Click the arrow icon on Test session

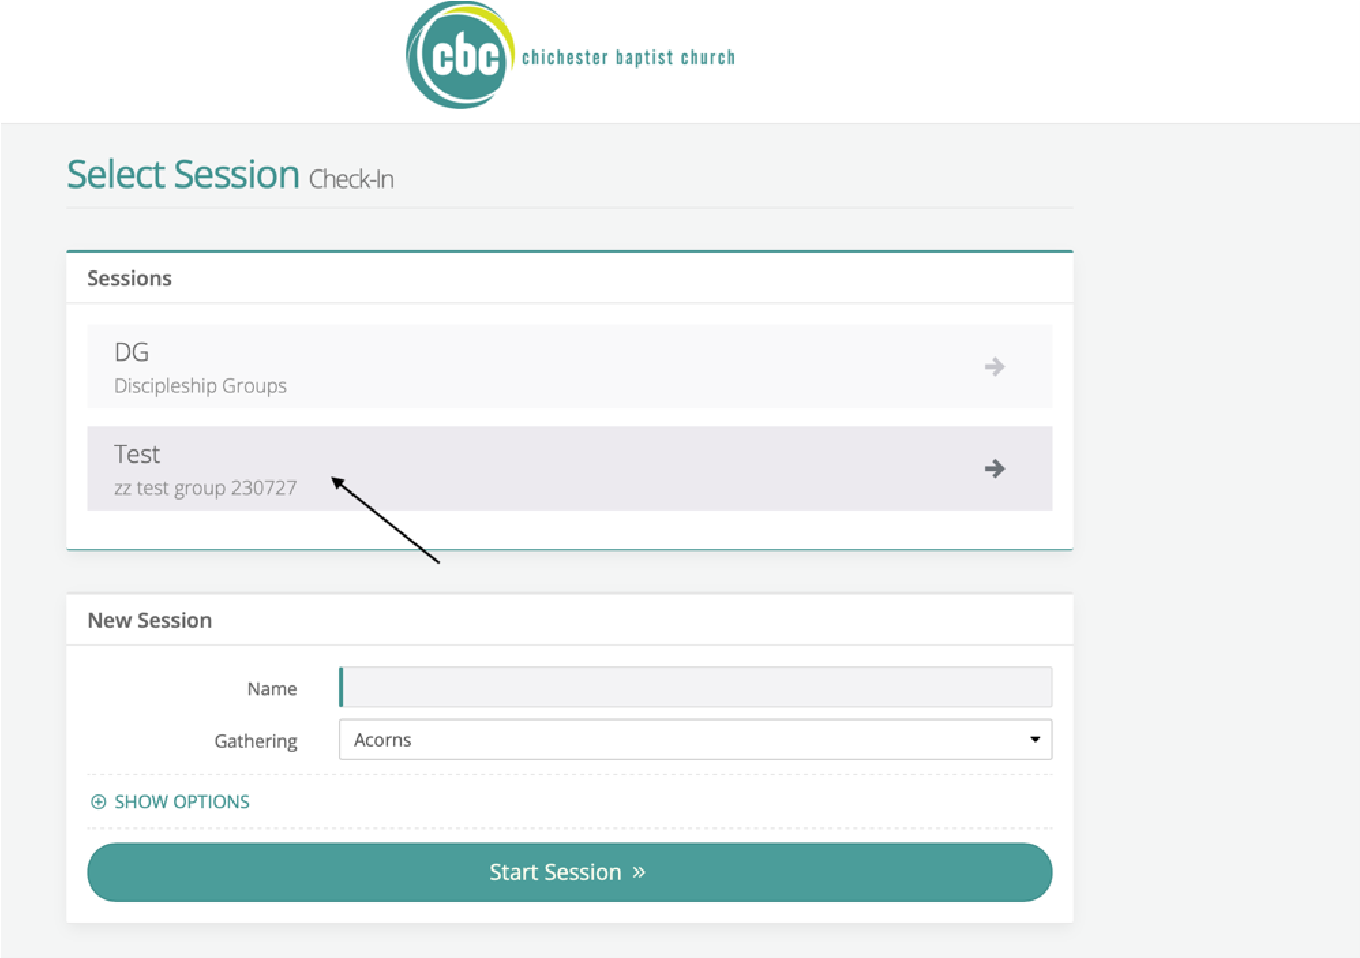click(x=994, y=468)
